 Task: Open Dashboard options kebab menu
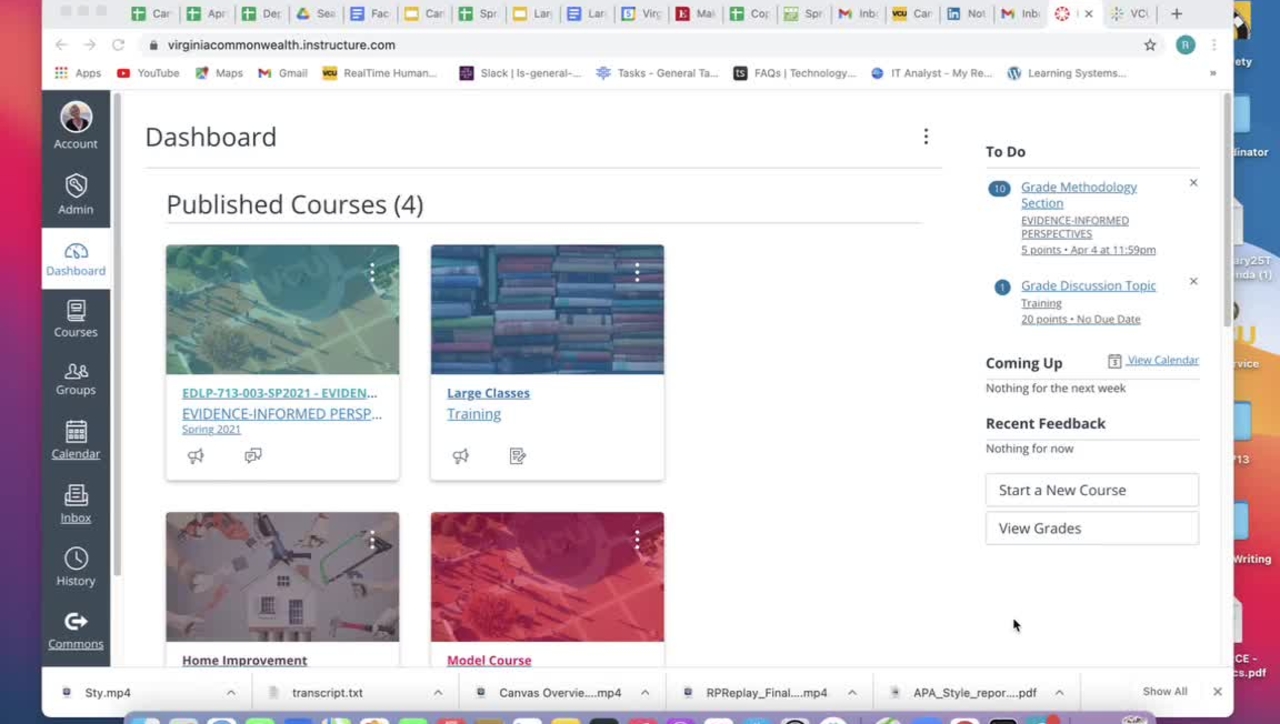926,137
